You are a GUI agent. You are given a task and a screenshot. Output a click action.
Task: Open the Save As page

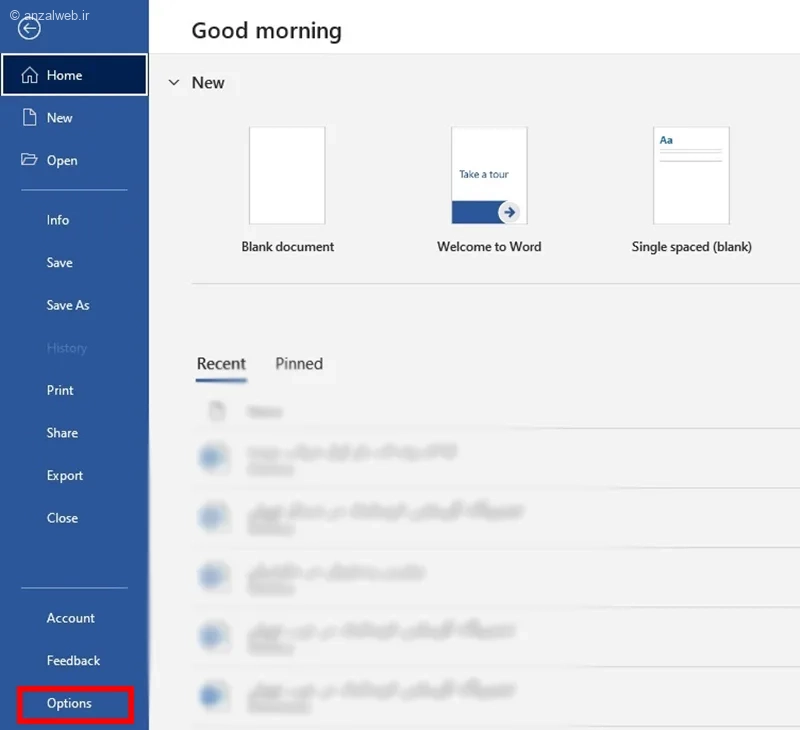tap(68, 305)
